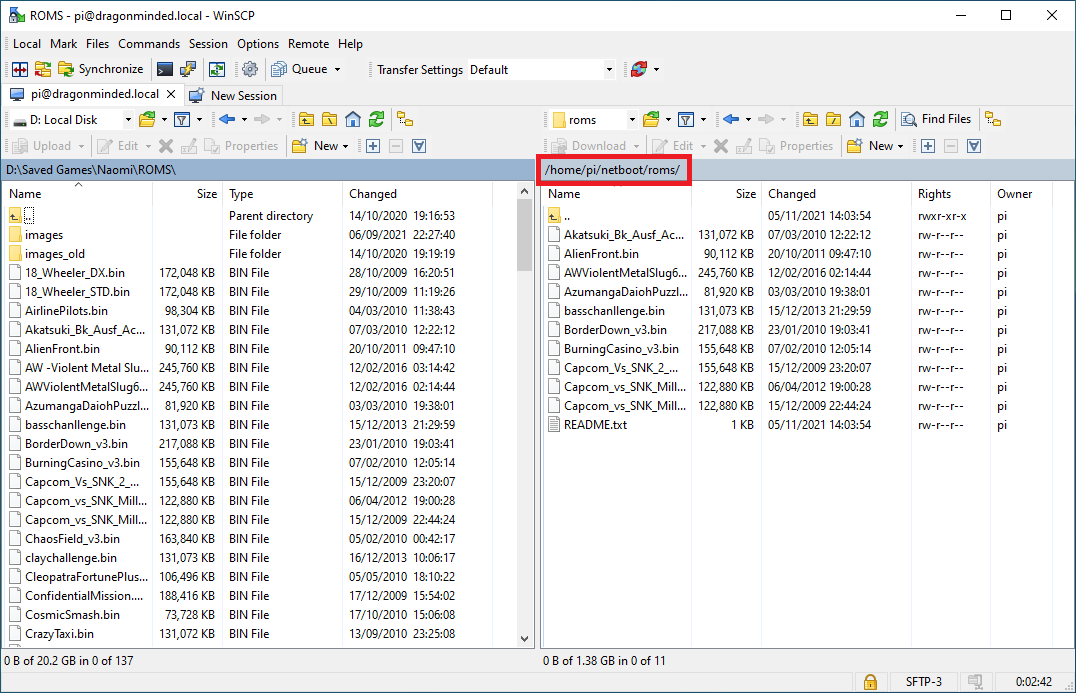
Task: Click remote panel Invert Selection icon
Action: 974,146
